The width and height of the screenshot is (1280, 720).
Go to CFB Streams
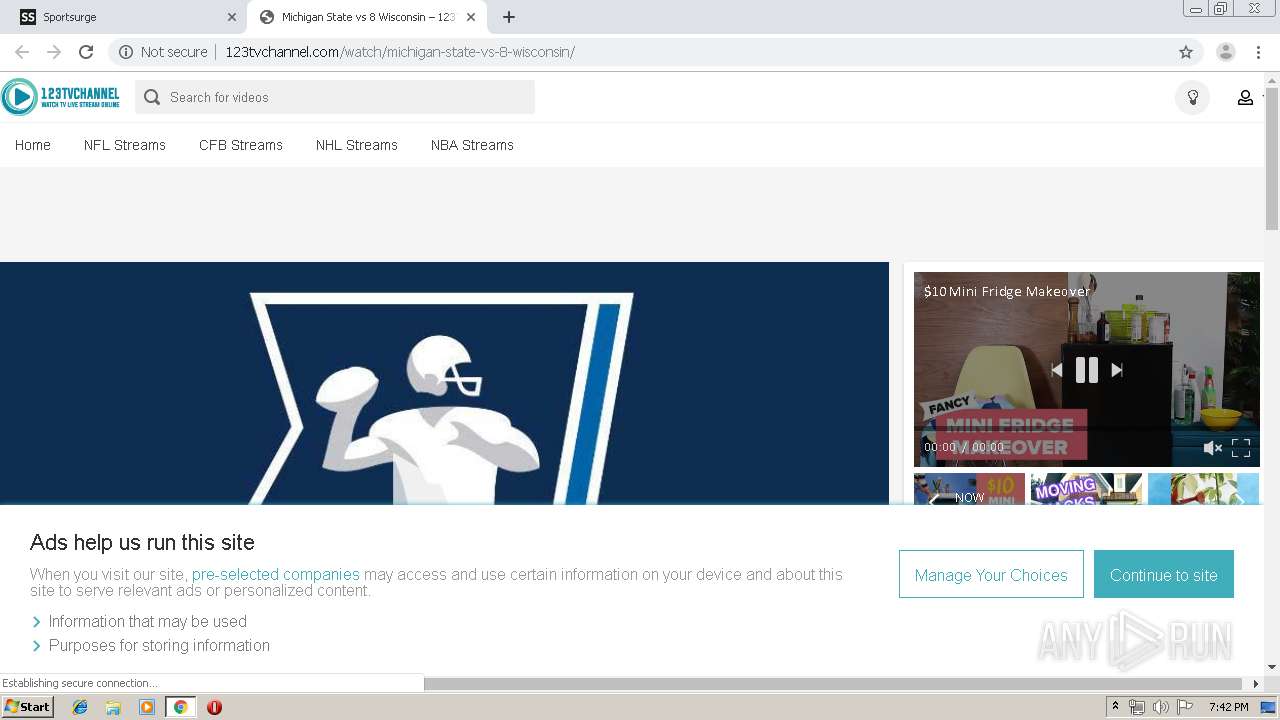tap(241, 145)
